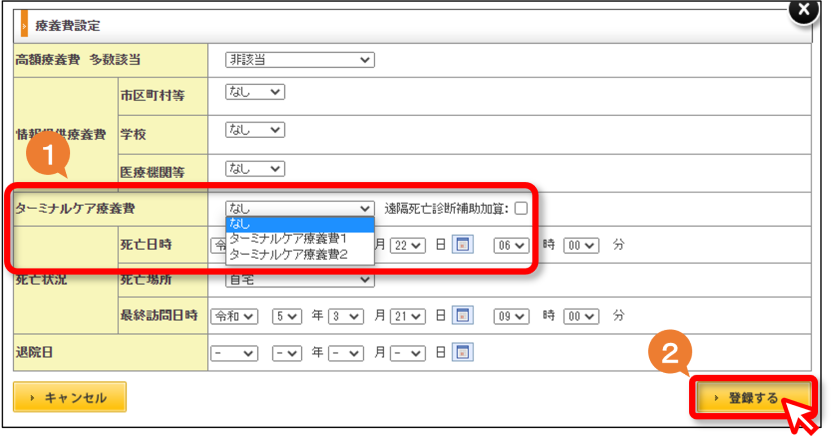Open 退院日 era dropdown
The height and width of the screenshot is (445, 831).
(x=234, y=353)
